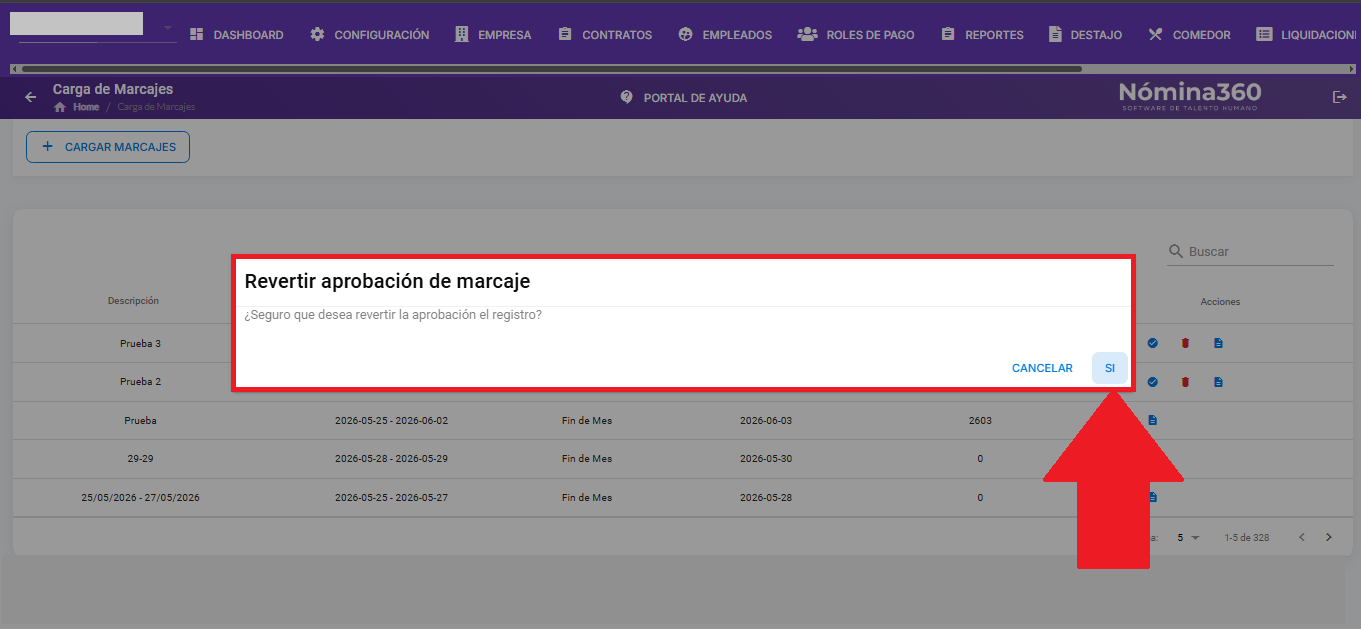Select the 'Prueba 3' row description
Viewport: 1361px width, 629px height.
[140, 343]
